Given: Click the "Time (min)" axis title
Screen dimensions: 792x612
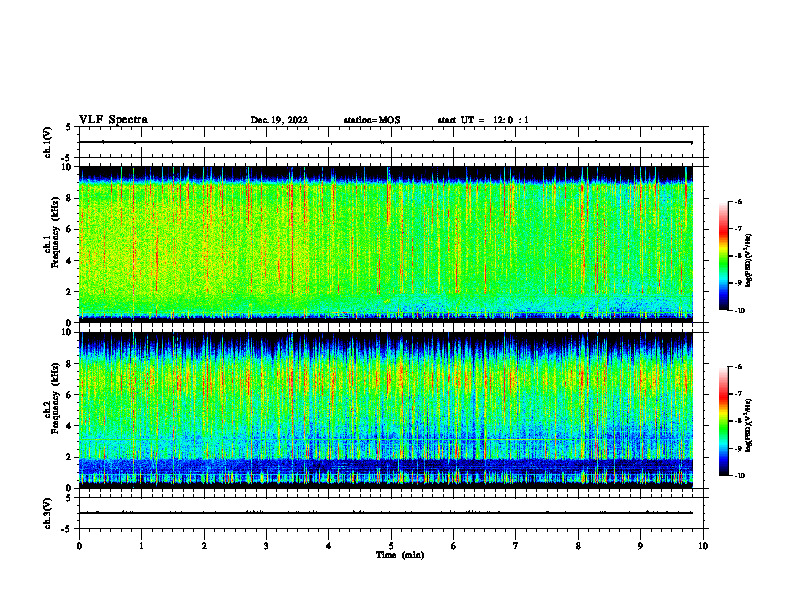Looking at the screenshot, I should point(400,555).
